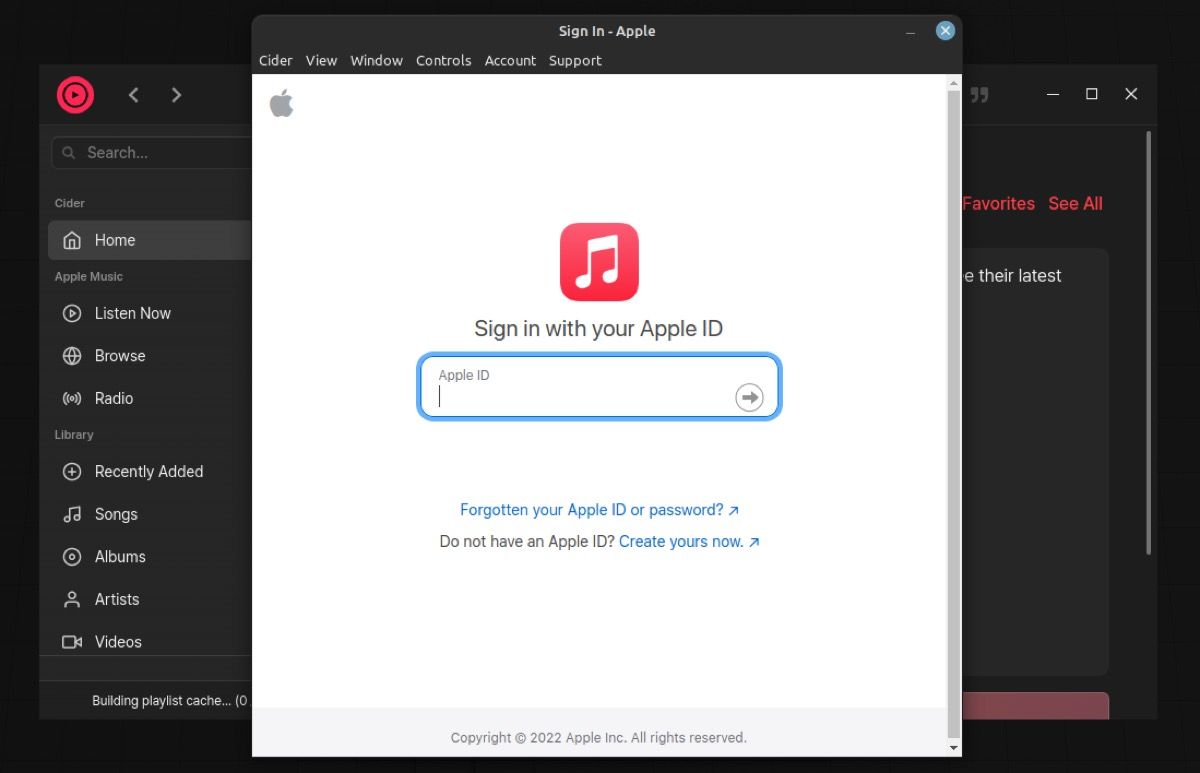Click the Search field in Cider sidebar

click(152, 153)
